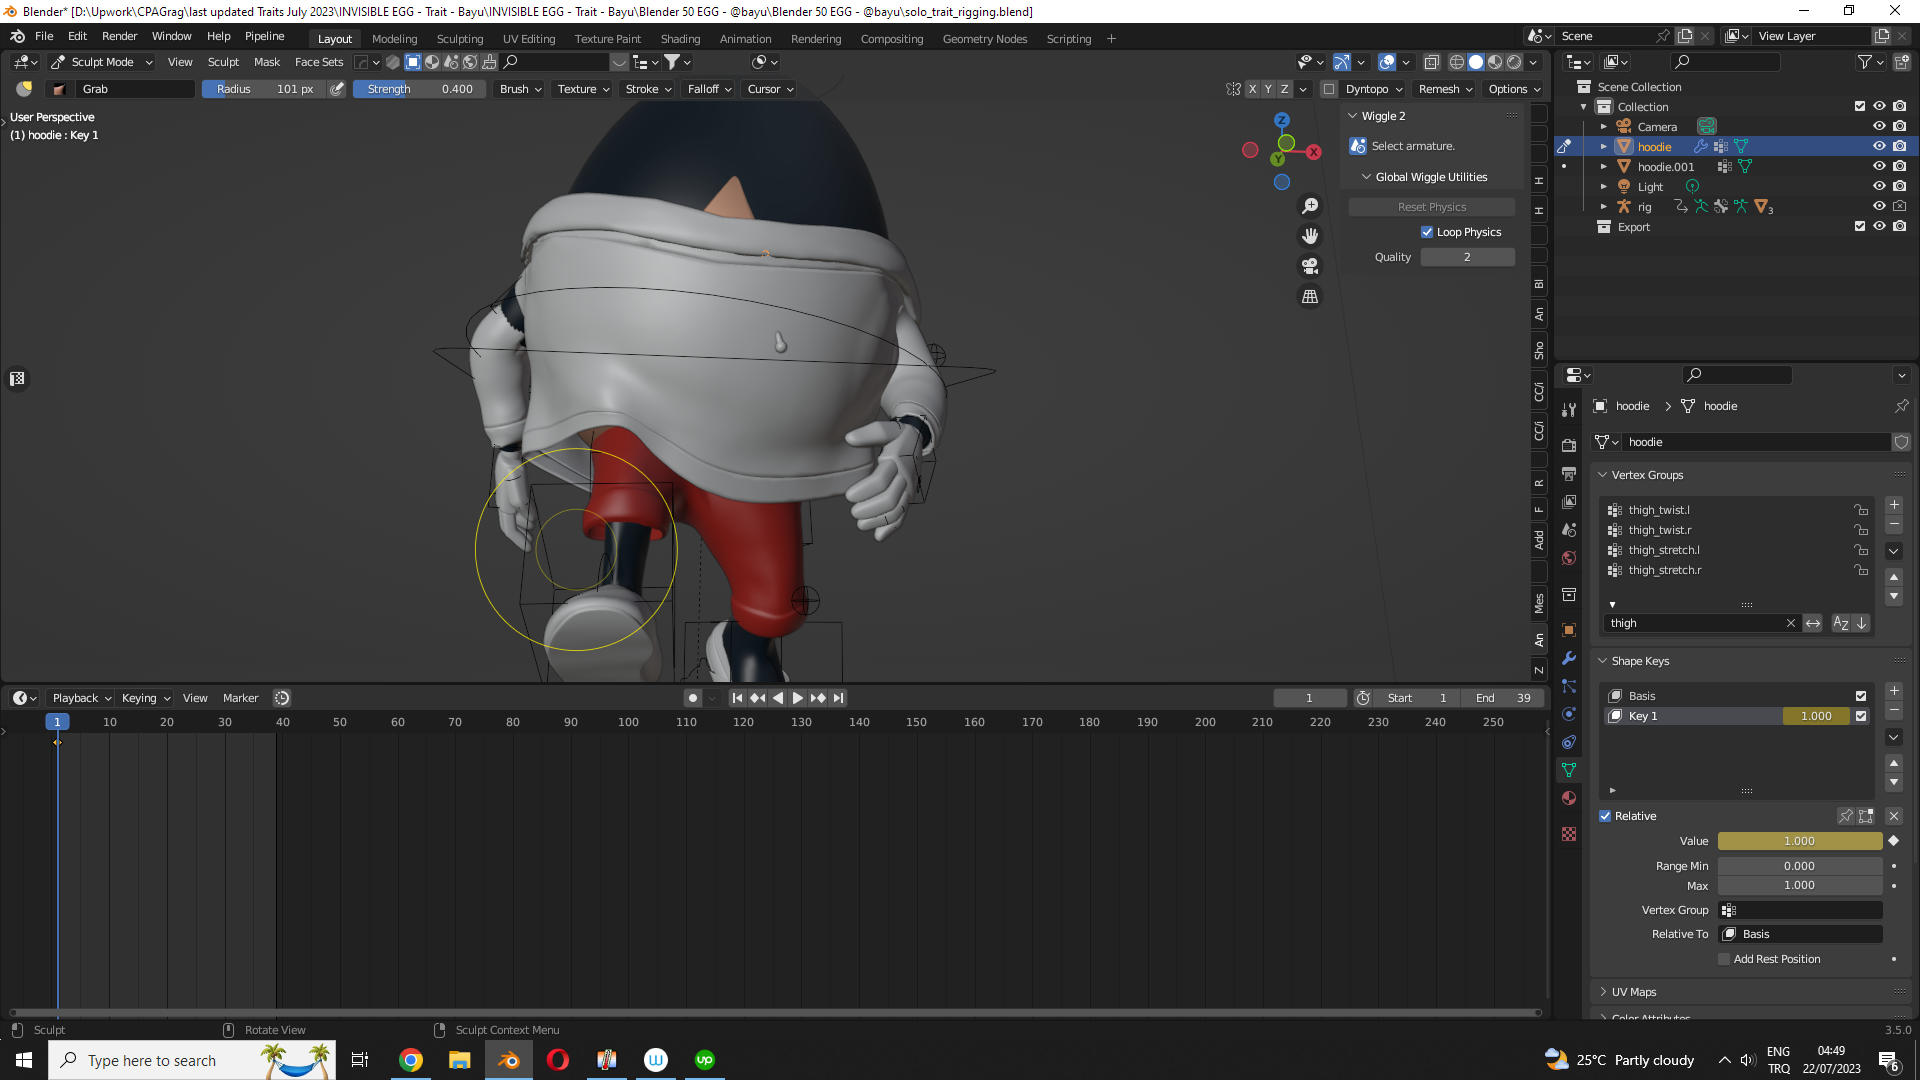Open Modifier properties wrench tab

pos(1569,658)
